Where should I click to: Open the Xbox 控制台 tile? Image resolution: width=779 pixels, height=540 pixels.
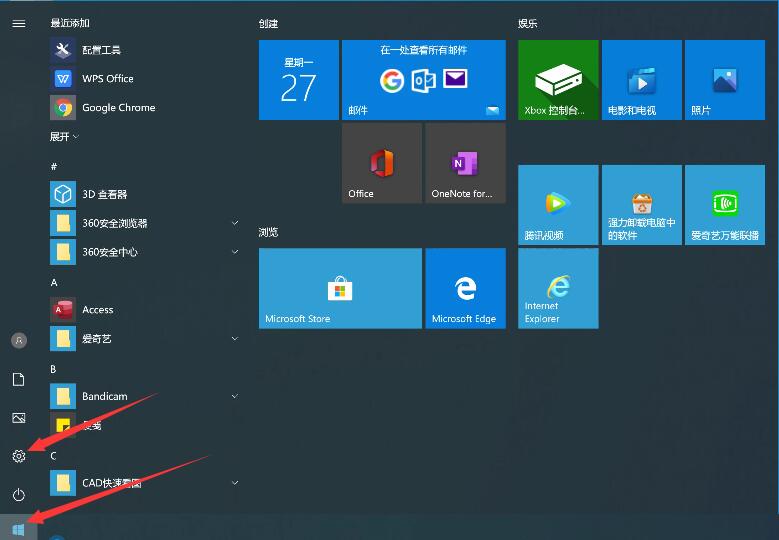tap(558, 80)
